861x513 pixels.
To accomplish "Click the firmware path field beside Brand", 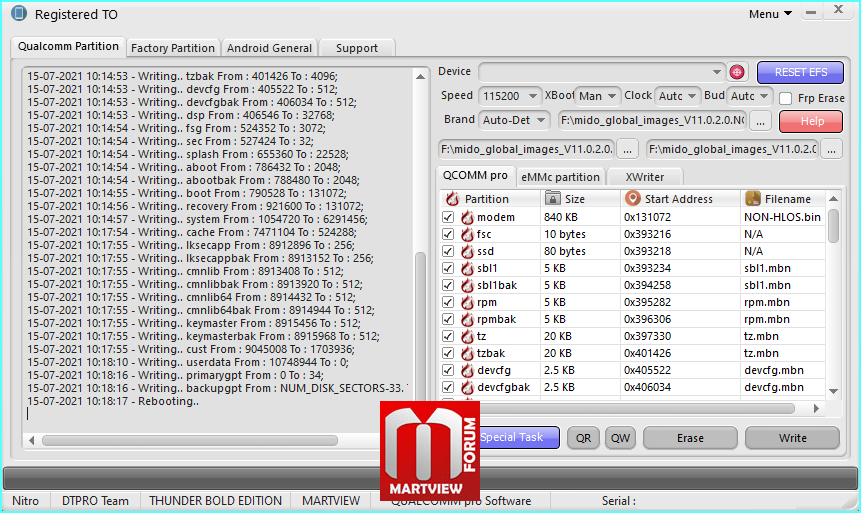I will (x=652, y=120).
